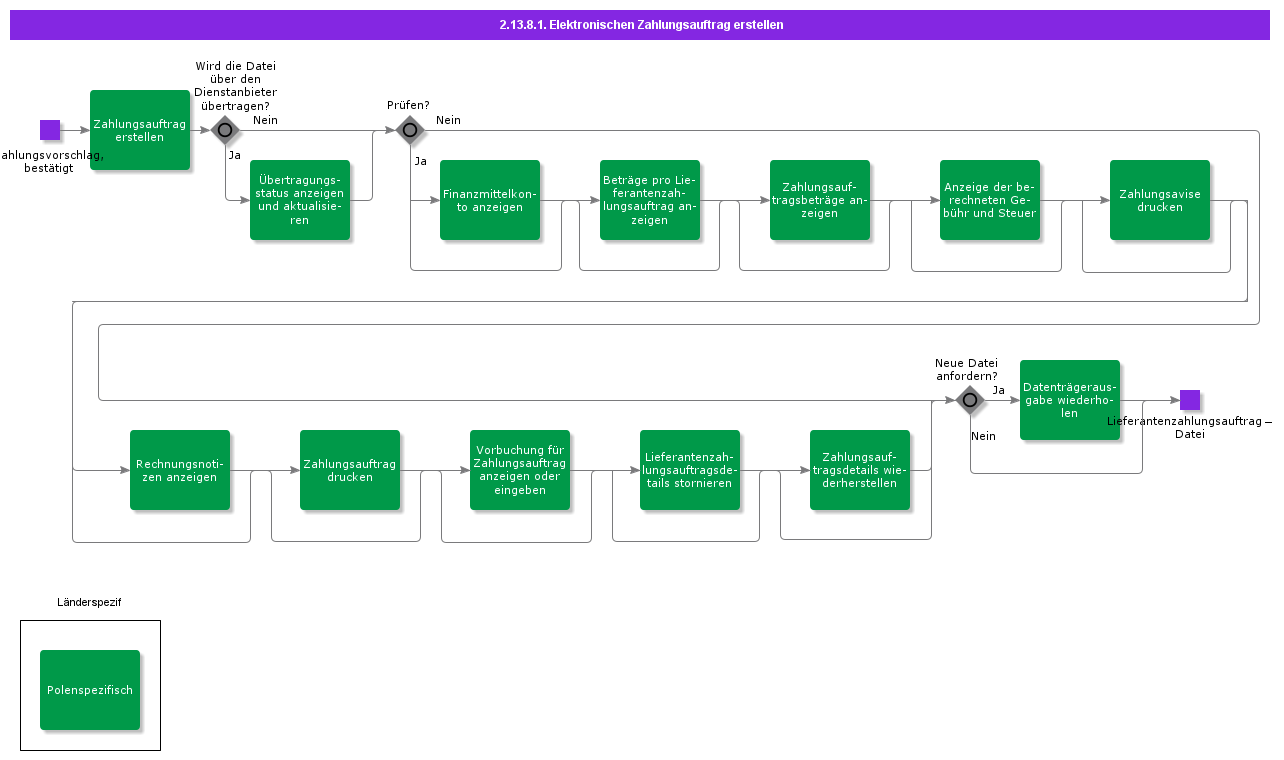Select the 'Wird die Datei über den Dienstanbieter übertragen?' gateway
Image resolution: width=1284 pixels, height=760 pixels.
click(x=225, y=130)
